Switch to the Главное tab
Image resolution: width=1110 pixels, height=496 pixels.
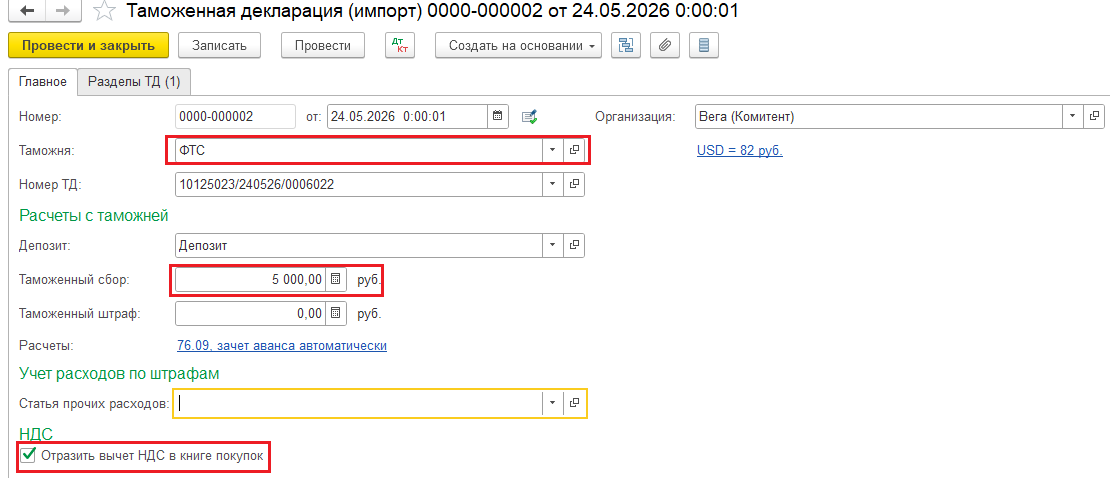(42, 81)
